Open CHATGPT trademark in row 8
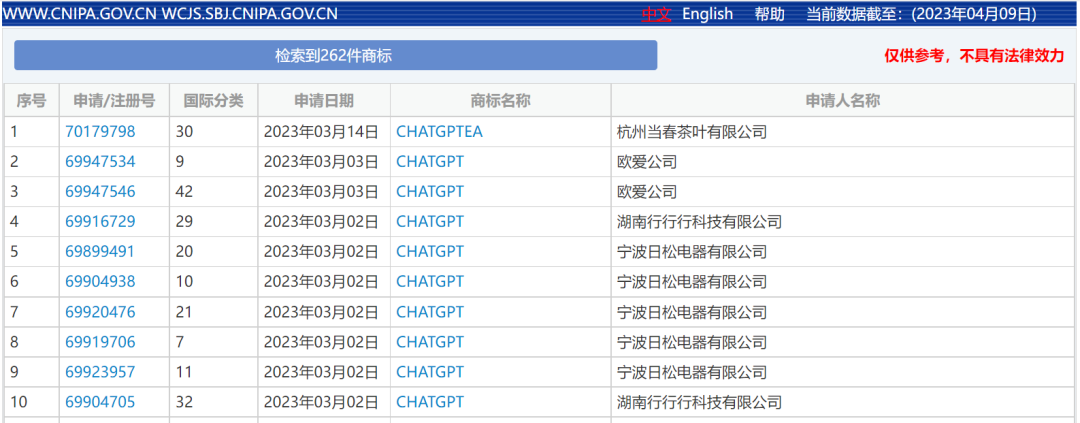Screen dimensions: 1080x423 [x=430, y=342]
